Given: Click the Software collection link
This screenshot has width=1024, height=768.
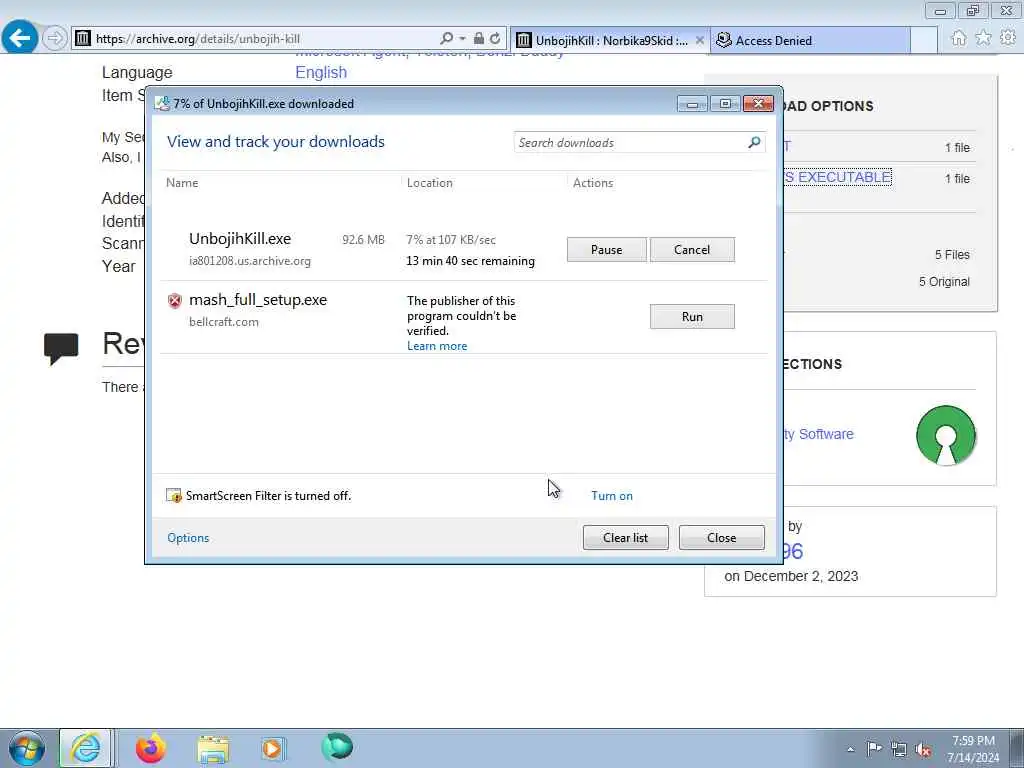Looking at the screenshot, I should 819,434.
